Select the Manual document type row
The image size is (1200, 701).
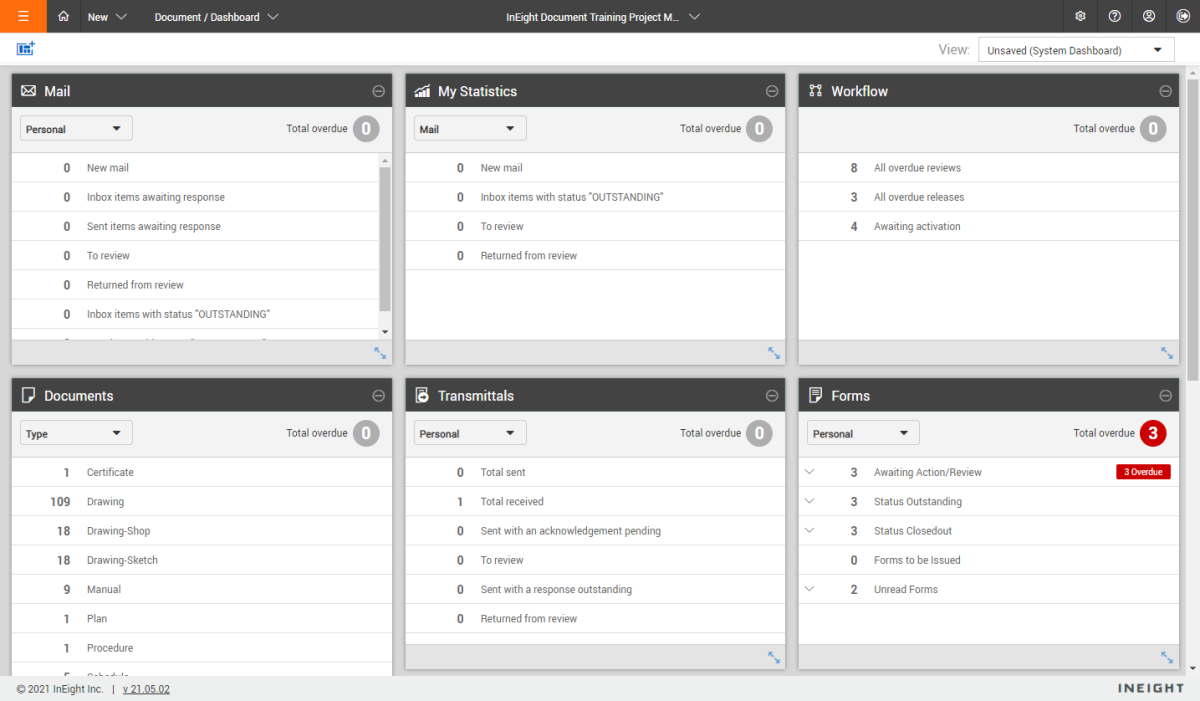pos(202,589)
